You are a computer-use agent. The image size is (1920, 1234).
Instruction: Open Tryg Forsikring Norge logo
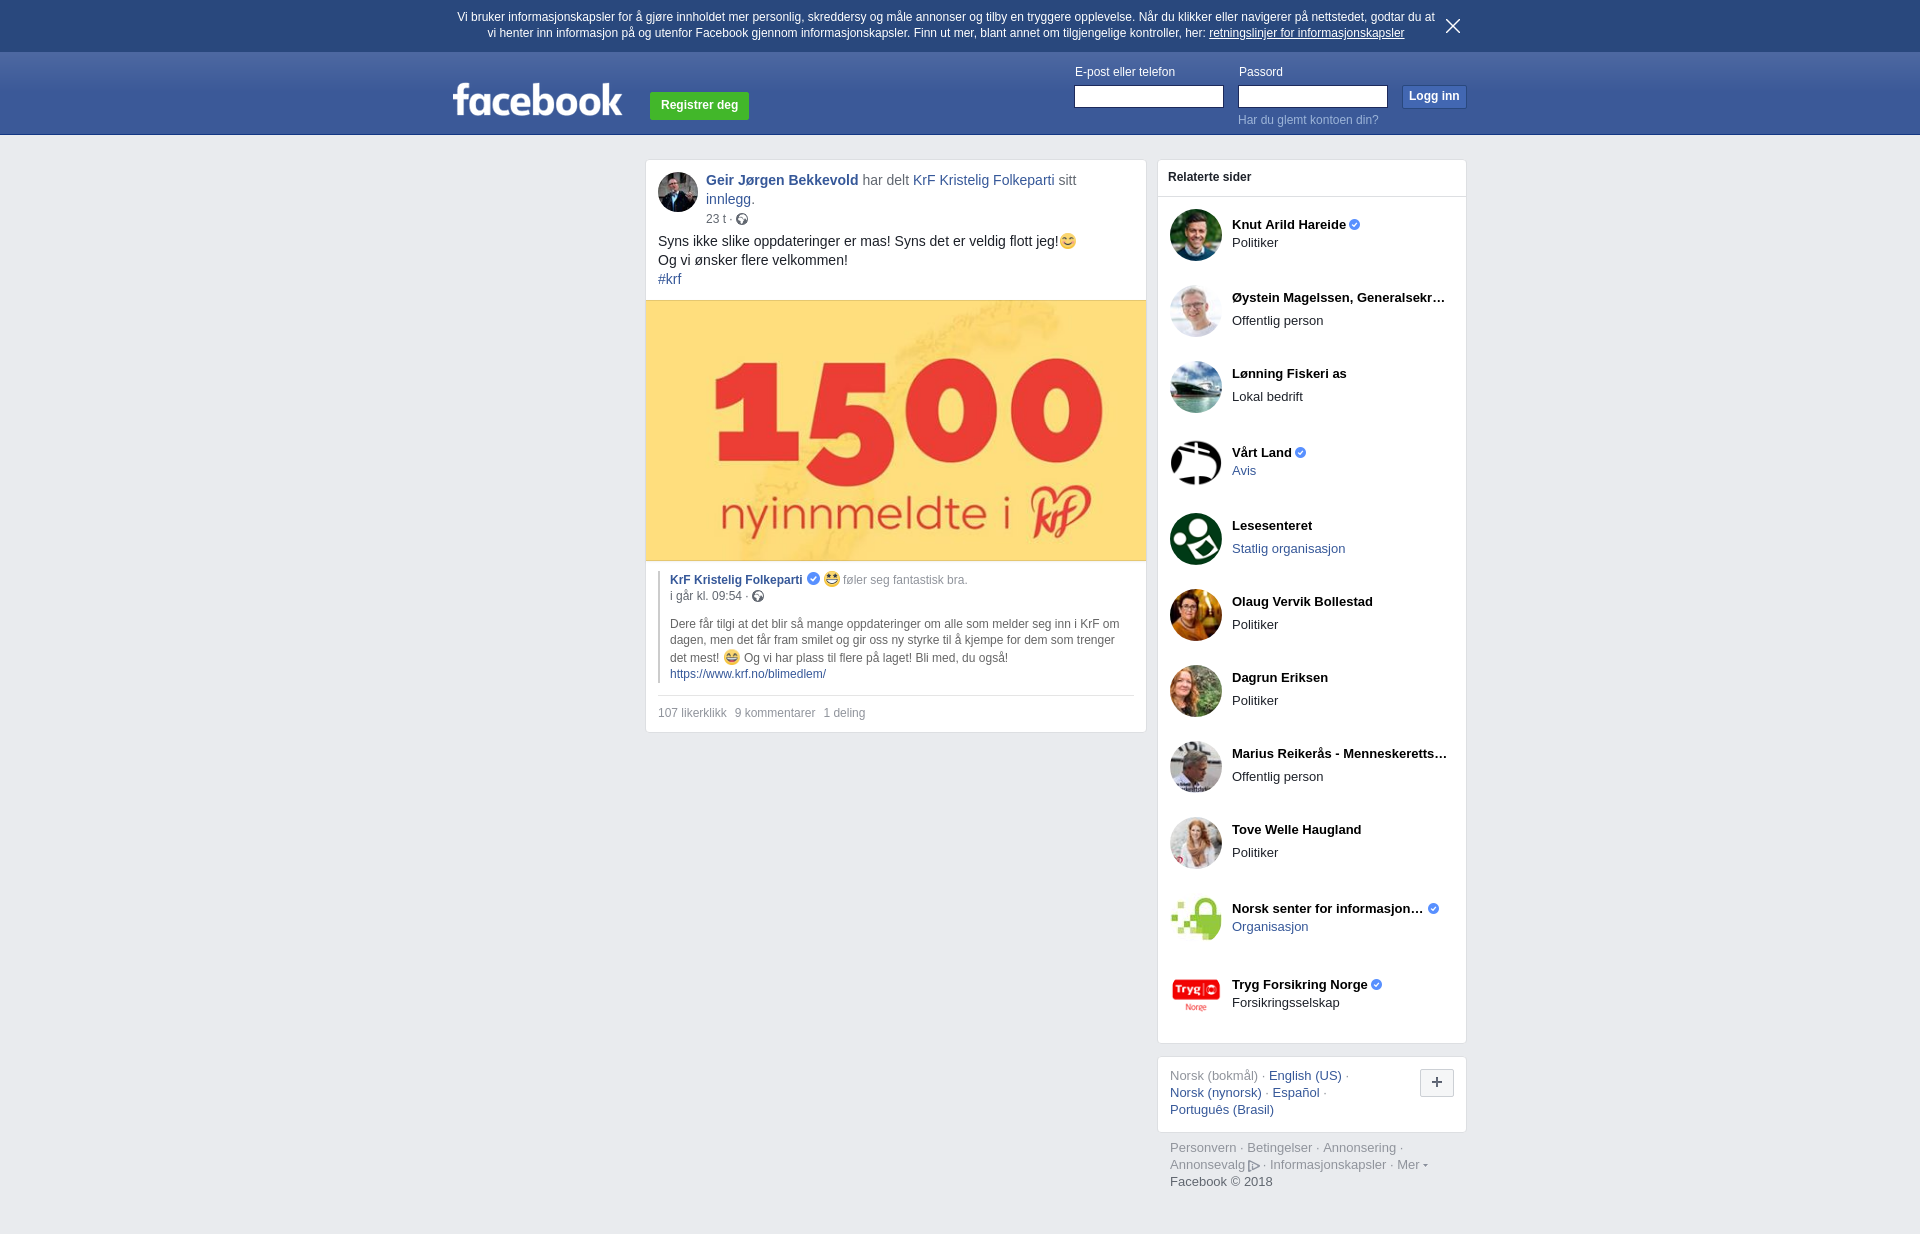[x=1196, y=995]
